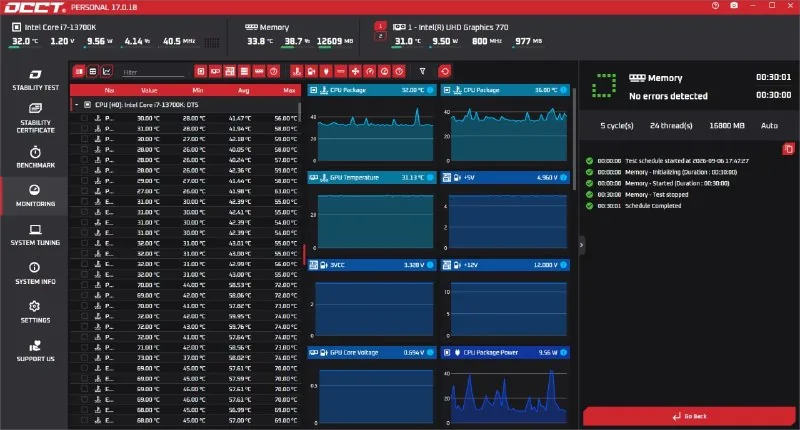Sort table by Value column
Image resolution: width=800 pixels, height=430 pixels.
tap(149, 90)
